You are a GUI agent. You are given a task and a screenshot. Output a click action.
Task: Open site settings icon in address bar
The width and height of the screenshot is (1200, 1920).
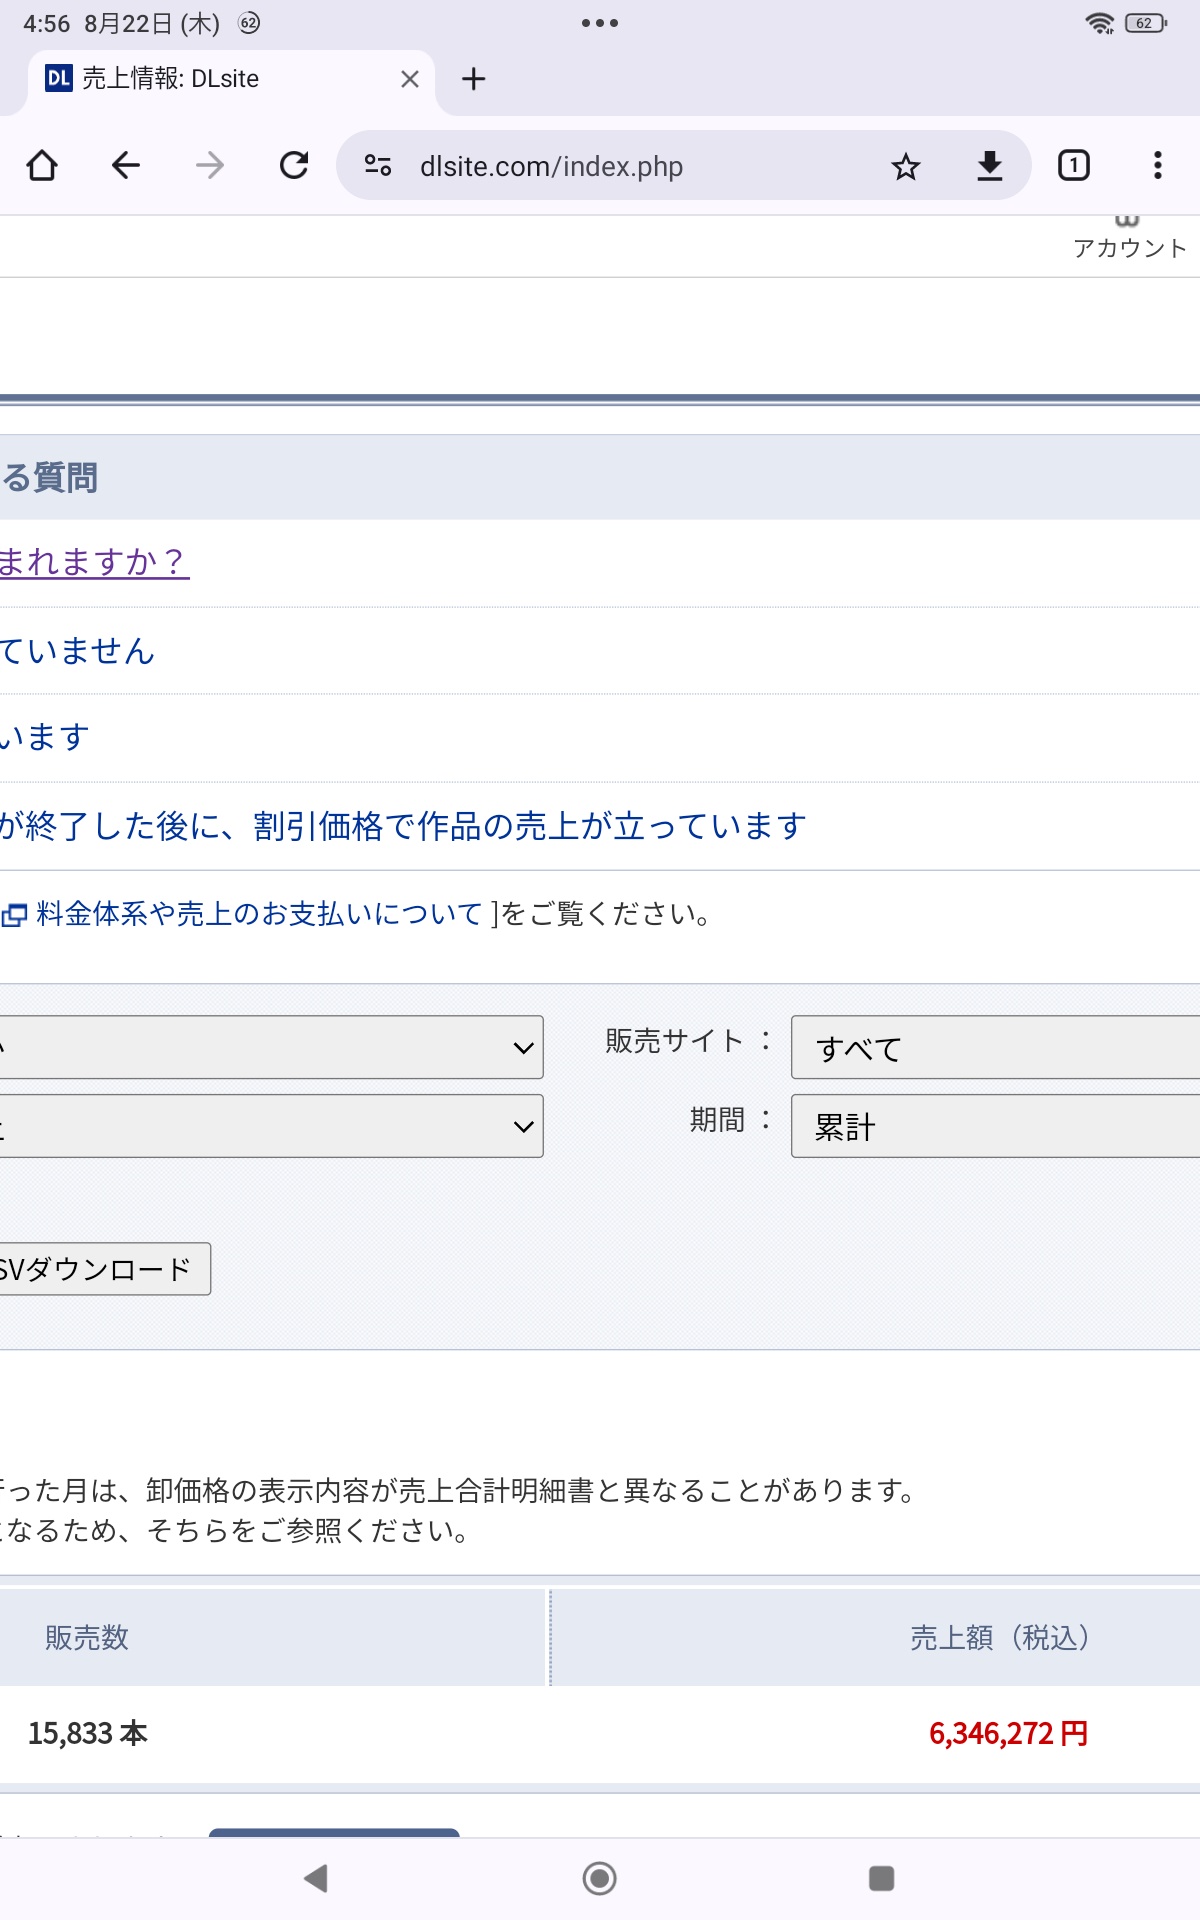tap(378, 165)
